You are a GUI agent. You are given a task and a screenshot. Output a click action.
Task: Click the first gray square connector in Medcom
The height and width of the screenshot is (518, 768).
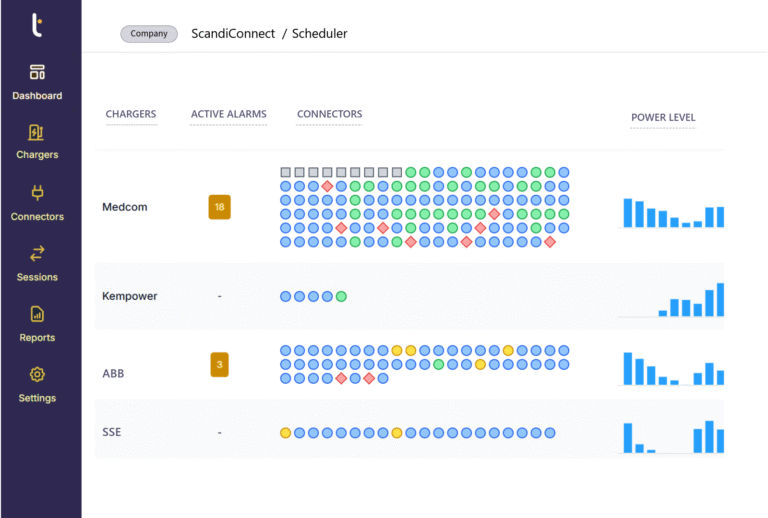(285, 172)
